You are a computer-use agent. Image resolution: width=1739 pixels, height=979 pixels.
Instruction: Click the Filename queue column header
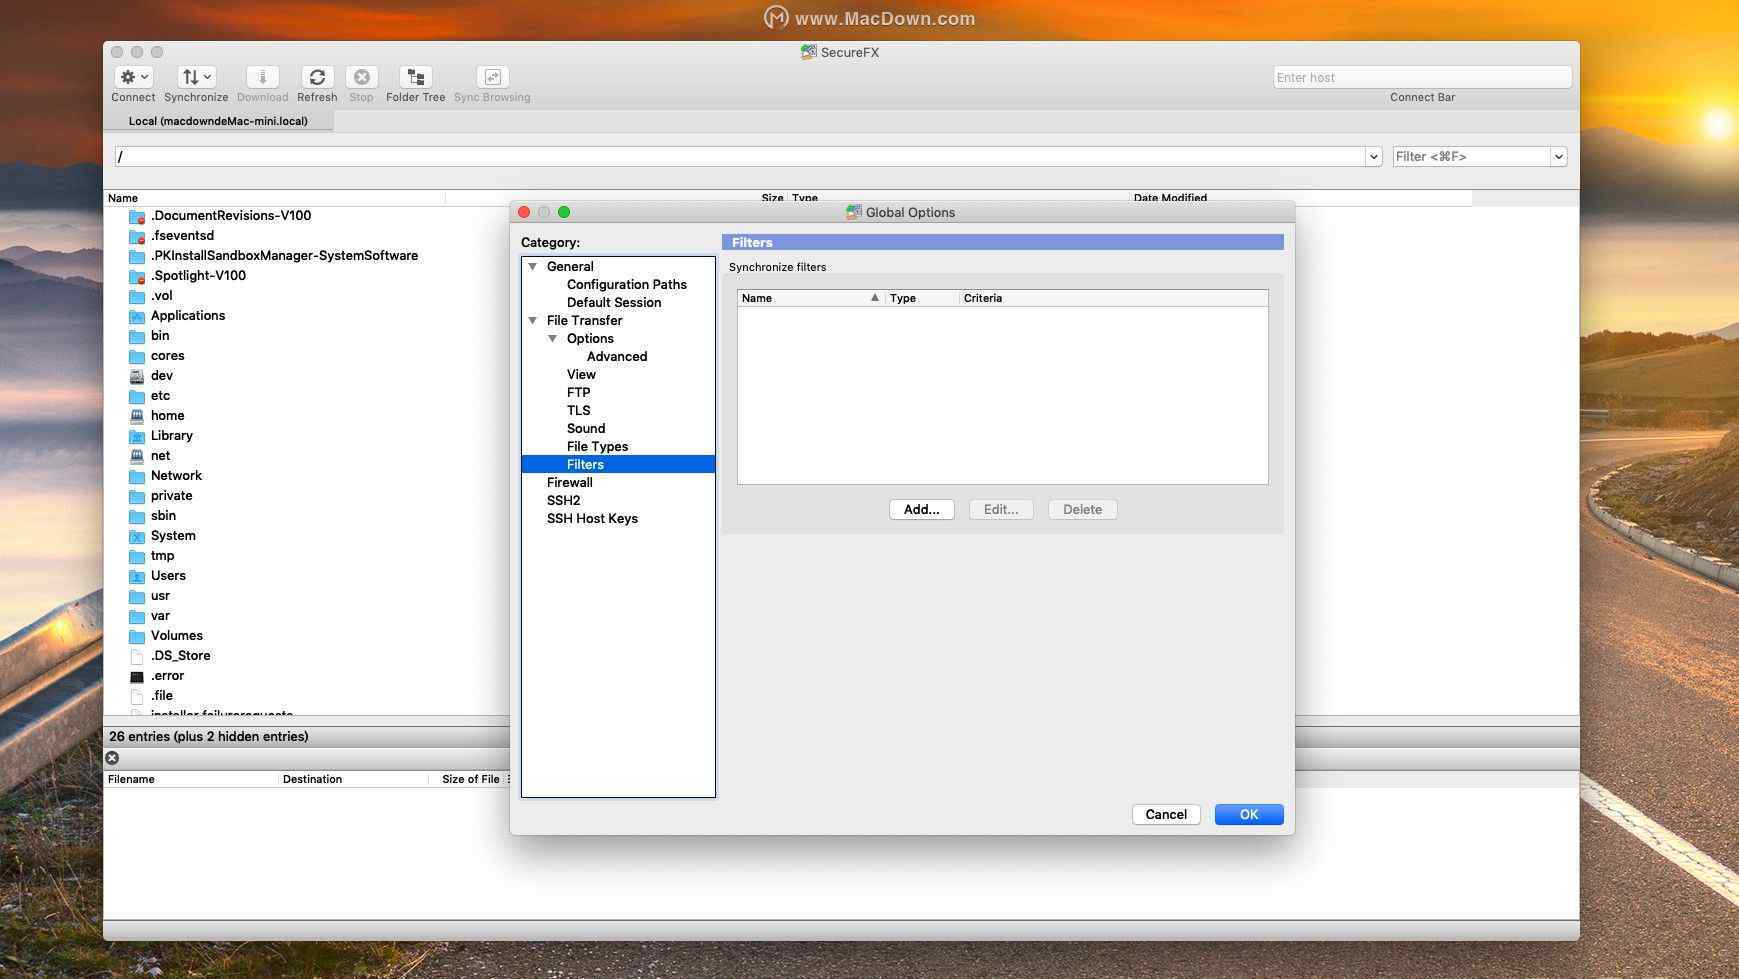(x=191, y=778)
